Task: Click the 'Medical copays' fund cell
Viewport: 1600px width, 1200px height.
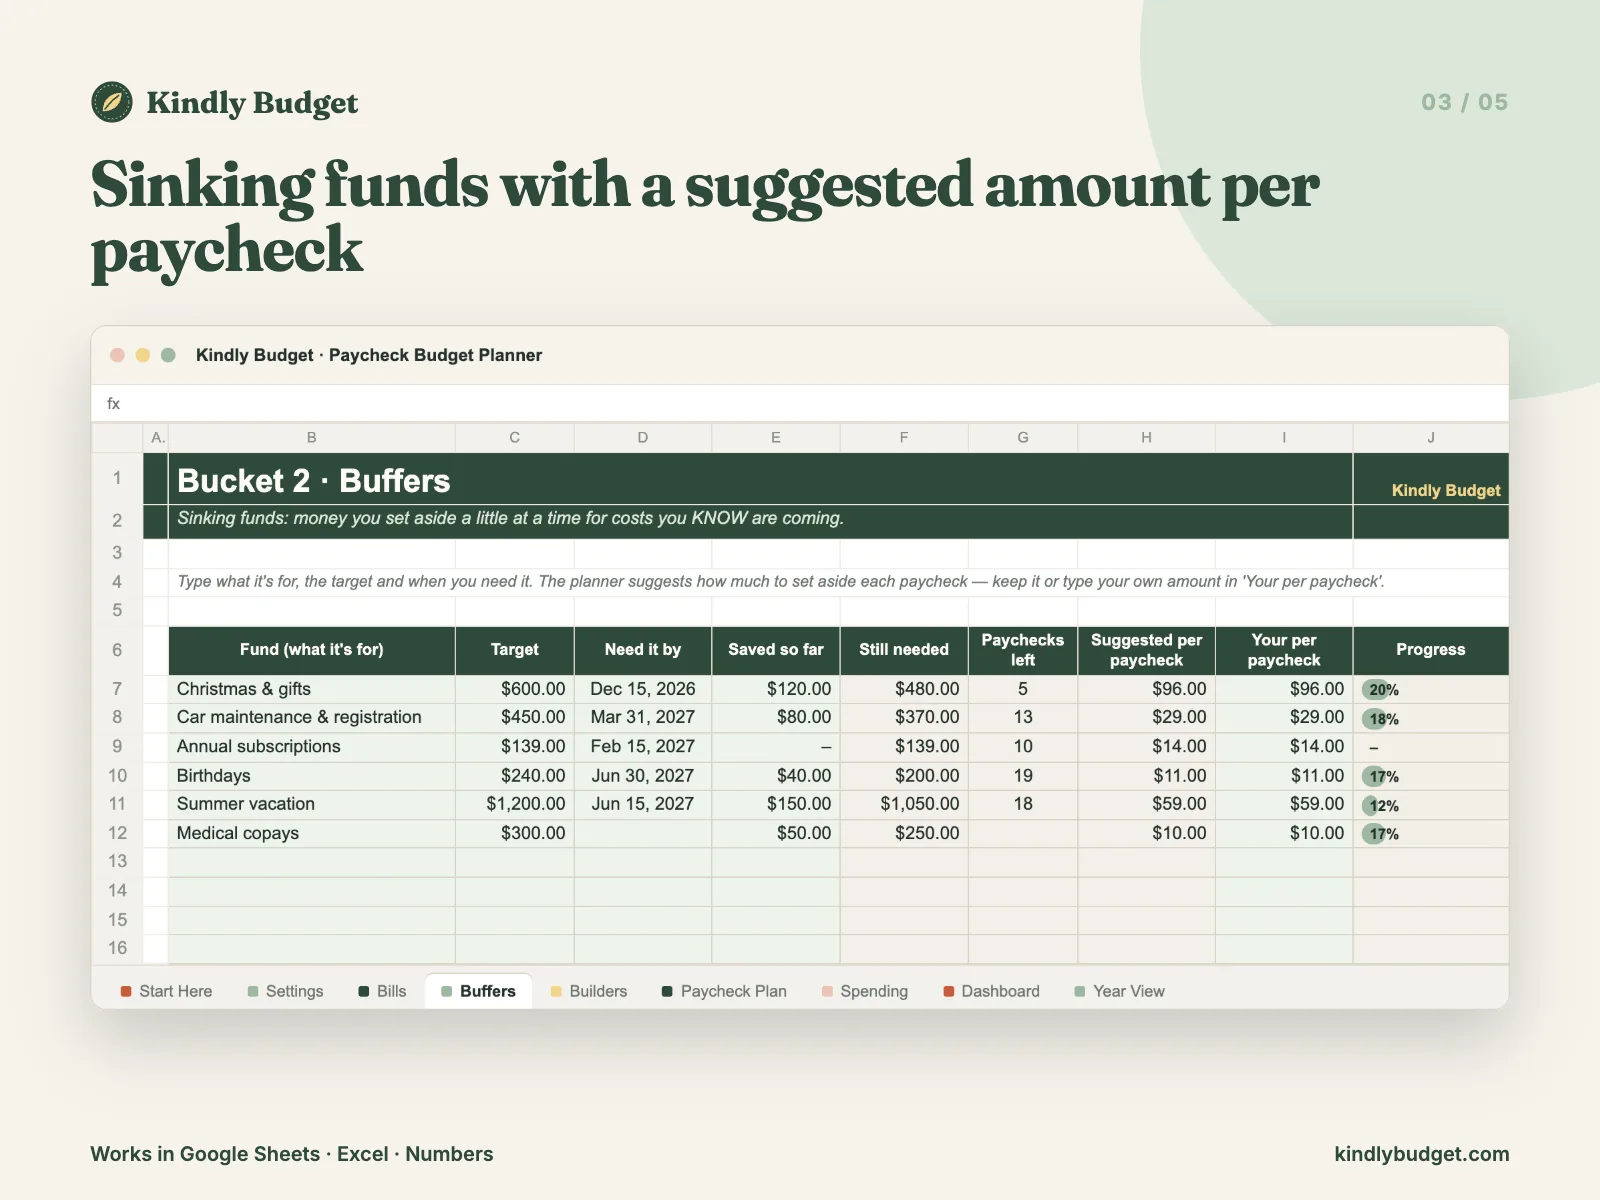Action: [x=312, y=833]
